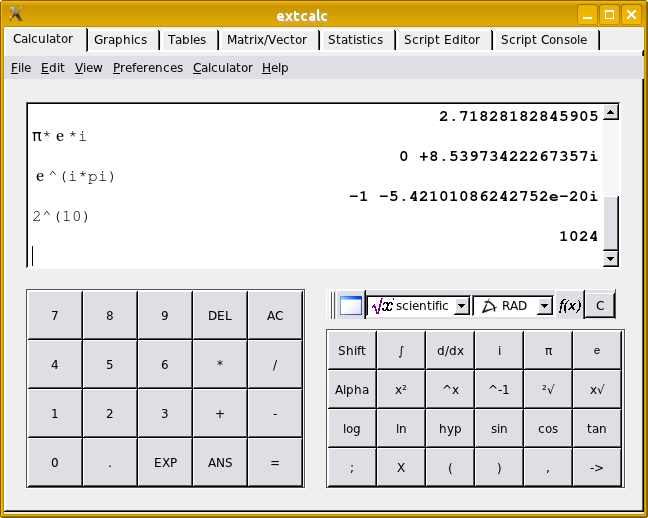Click the minus - key

pyautogui.click(x=275, y=413)
